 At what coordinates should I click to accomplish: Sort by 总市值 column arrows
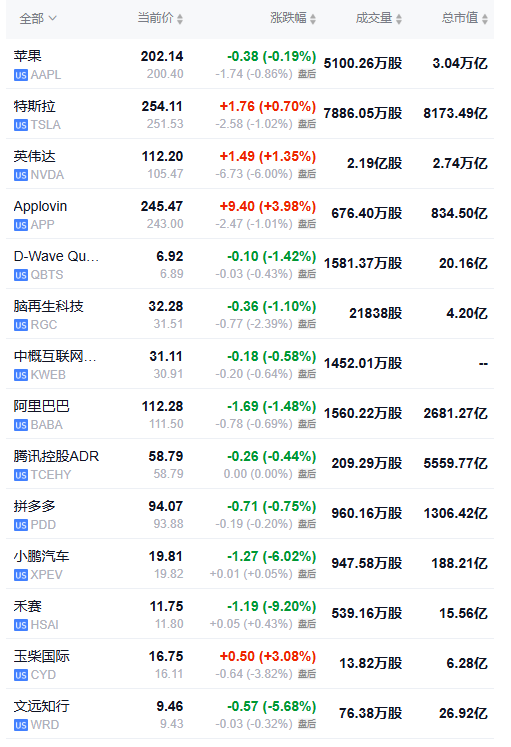(485, 19)
